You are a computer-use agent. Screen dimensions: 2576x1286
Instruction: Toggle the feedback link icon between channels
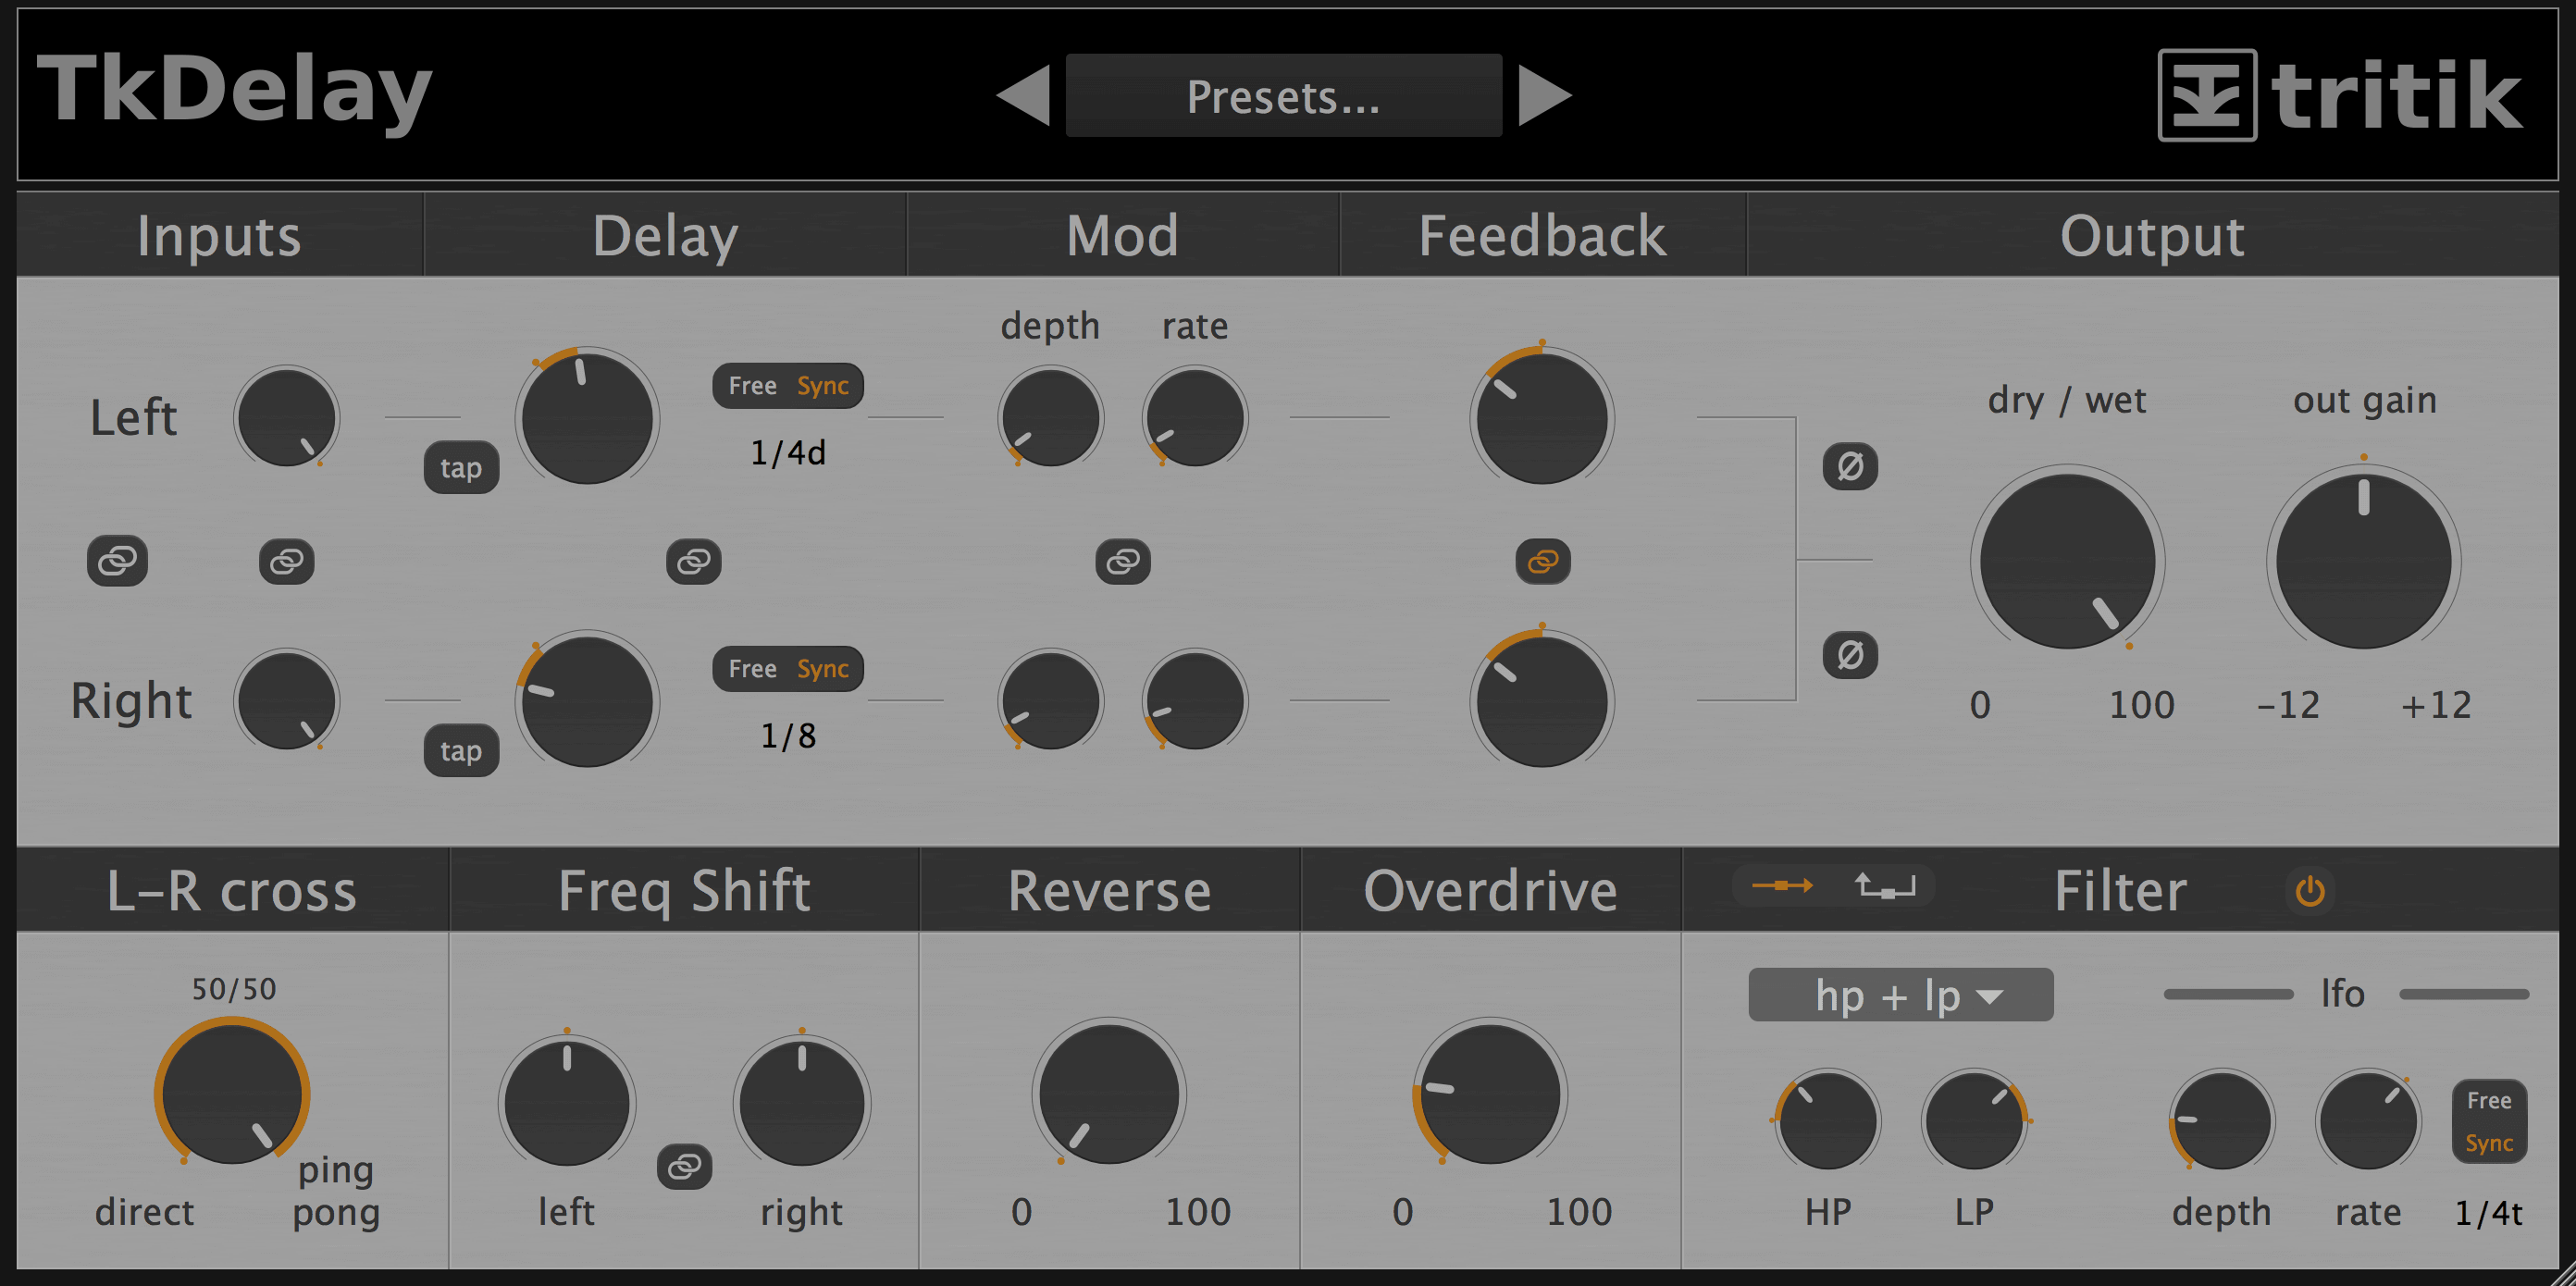point(1542,561)
